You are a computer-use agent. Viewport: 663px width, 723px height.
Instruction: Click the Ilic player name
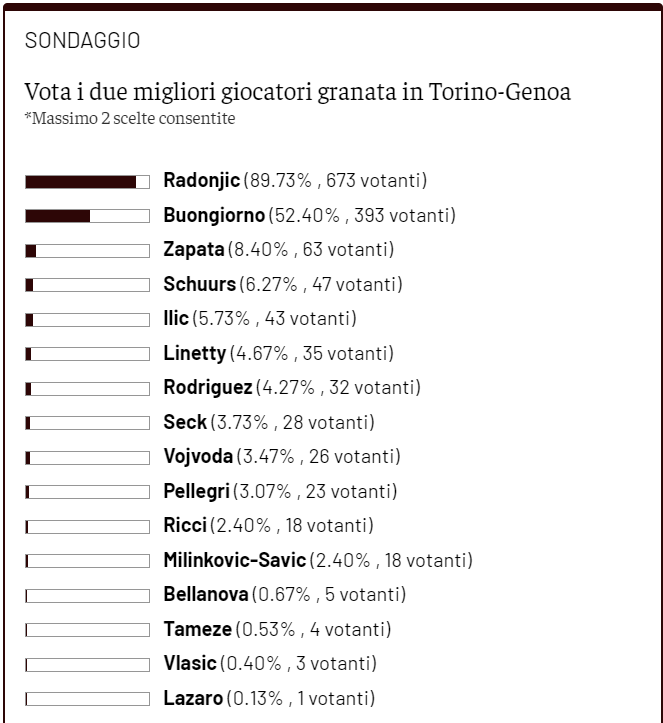[x=176, y=319]
